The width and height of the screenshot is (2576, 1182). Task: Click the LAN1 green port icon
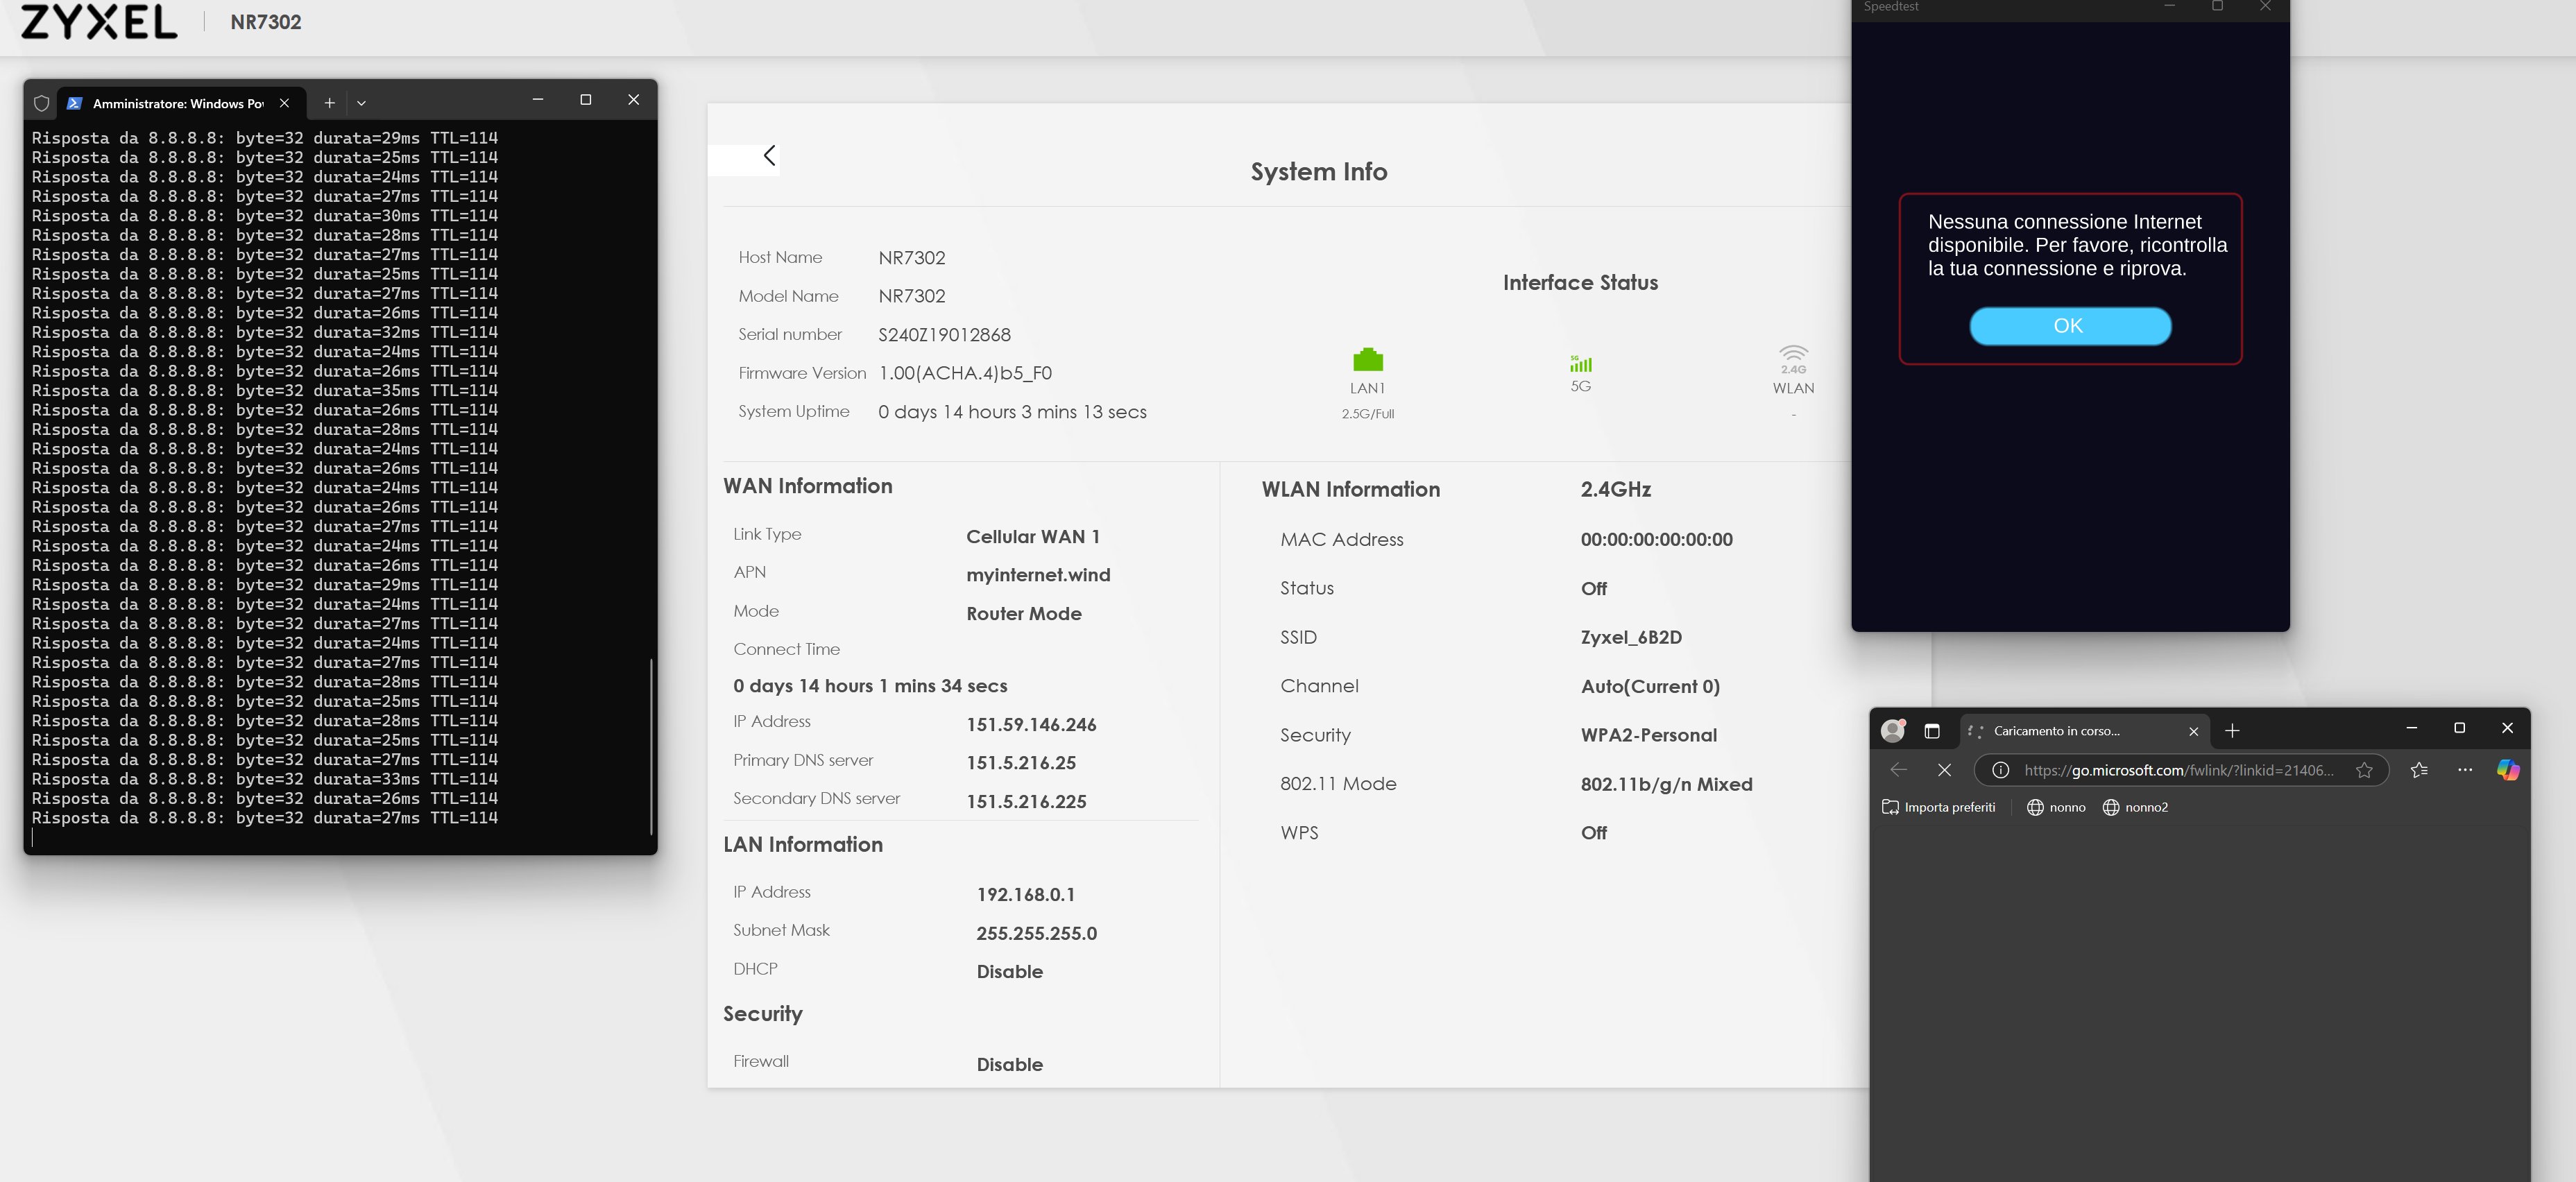[x=1367, y=360]
